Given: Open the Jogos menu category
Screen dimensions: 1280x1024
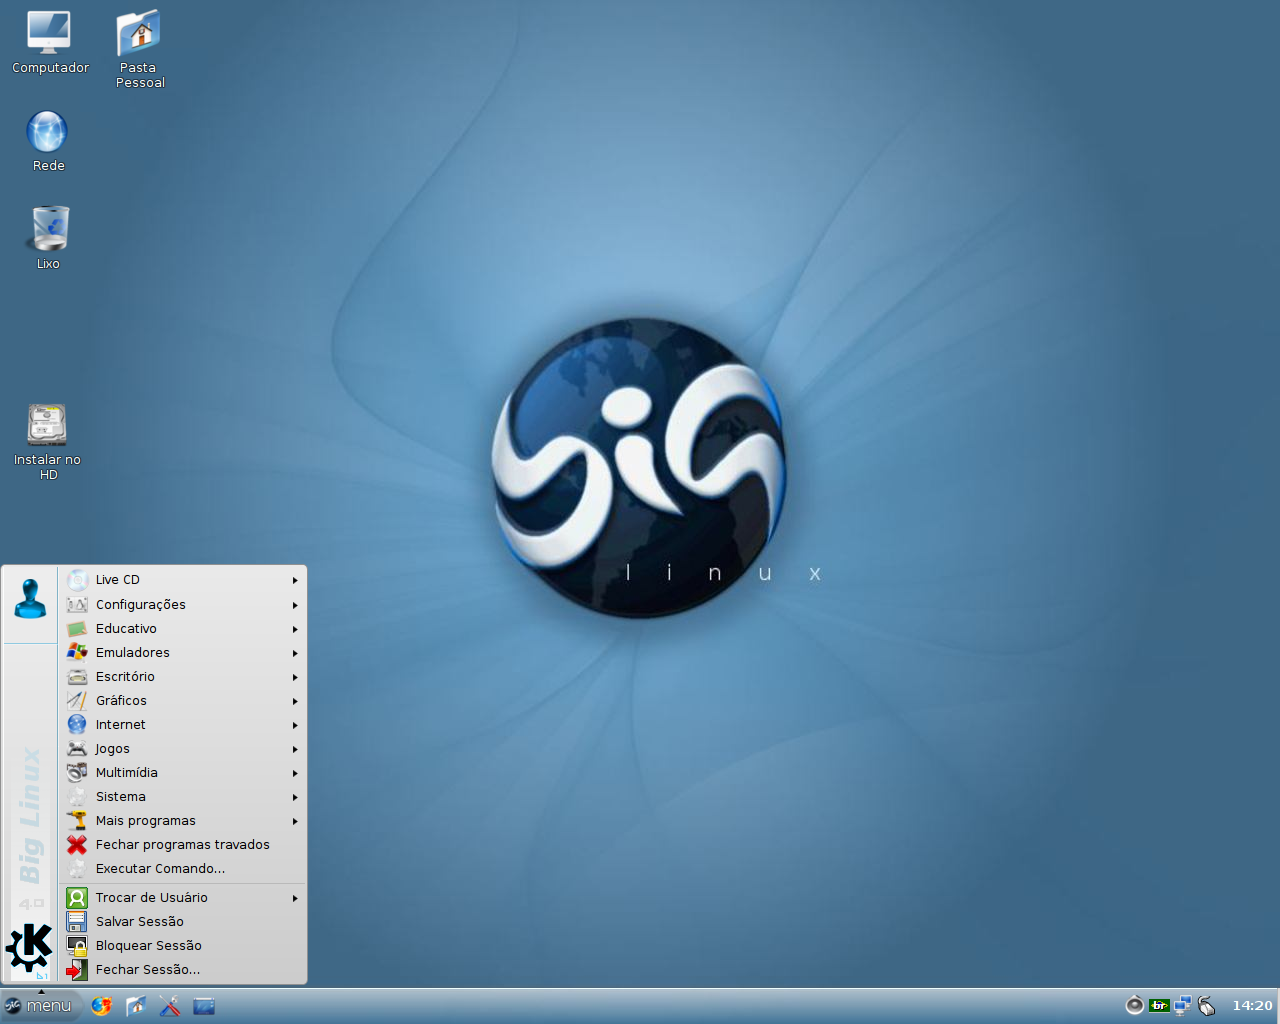Looking at the screenshot, I should coord(183,749).
